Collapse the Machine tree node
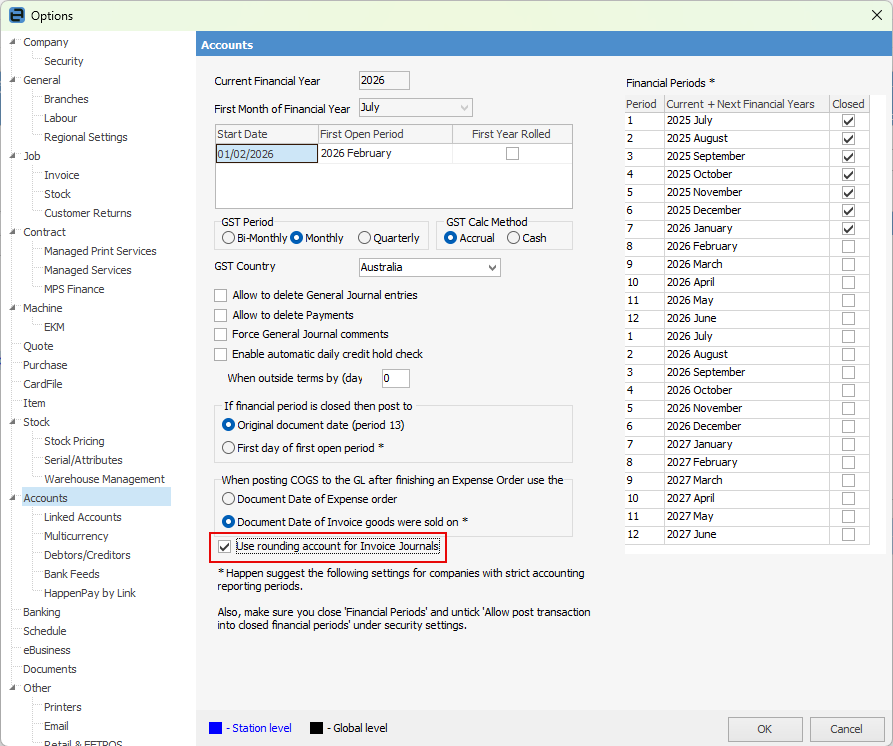This screenshot has height=746, width=893. [13, 308]
